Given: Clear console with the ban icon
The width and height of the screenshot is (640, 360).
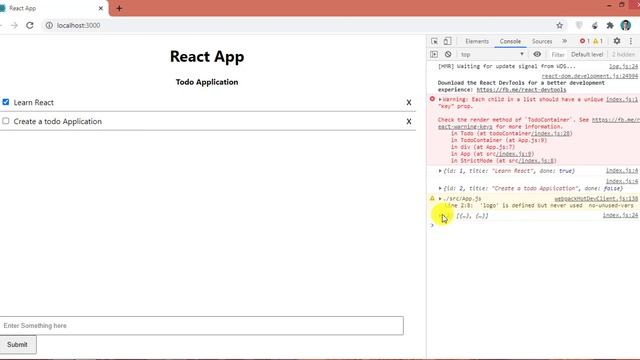Looking at the screenshot, I should pos(448,54).
